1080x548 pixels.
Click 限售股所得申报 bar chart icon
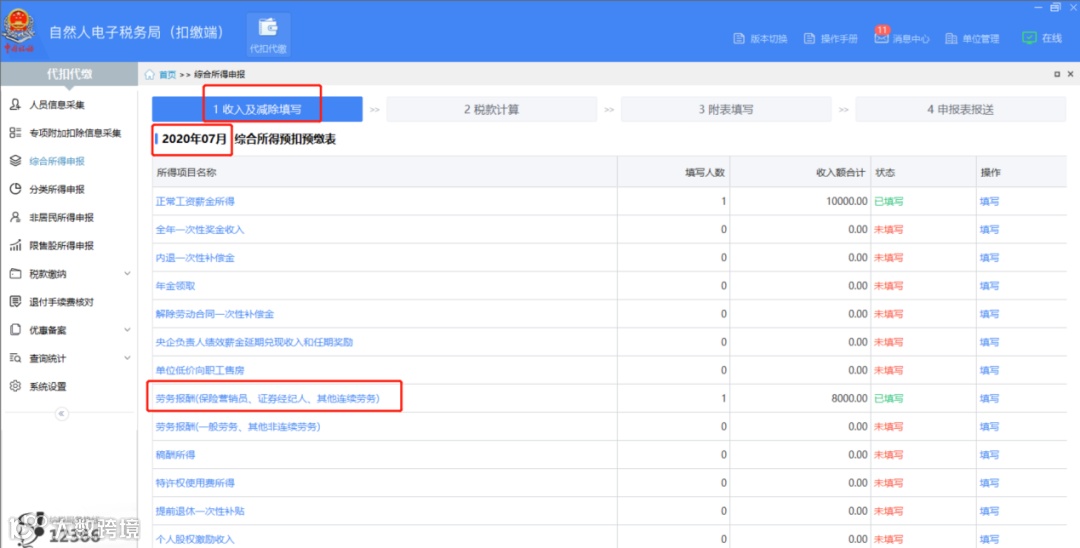point(15,246)
